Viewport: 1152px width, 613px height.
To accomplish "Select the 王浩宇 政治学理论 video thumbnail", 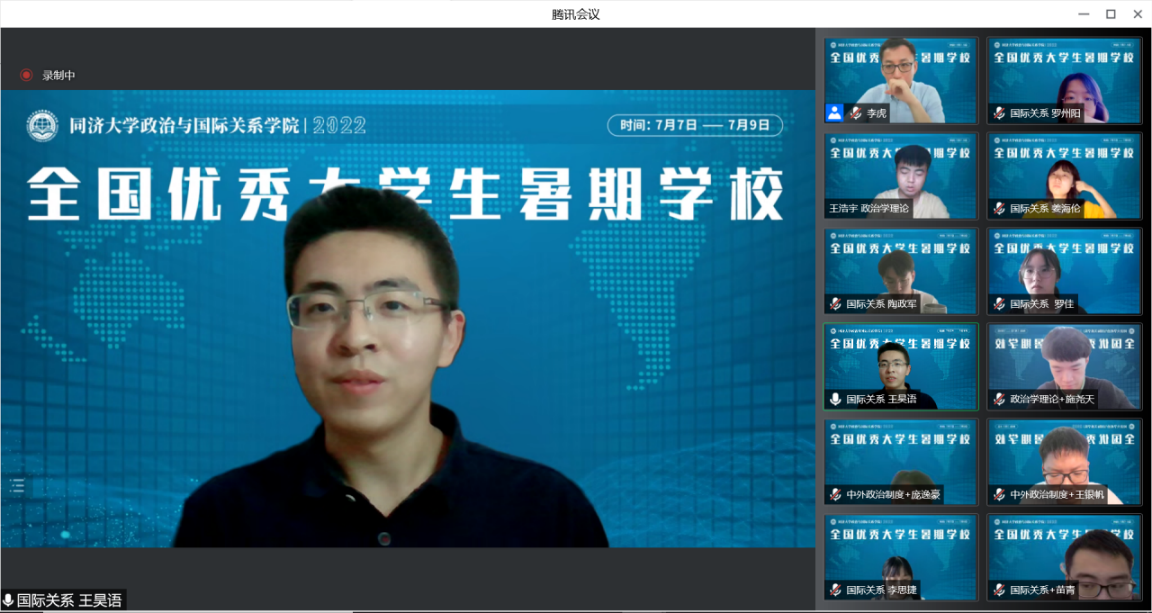I will (x=900, y=175).
